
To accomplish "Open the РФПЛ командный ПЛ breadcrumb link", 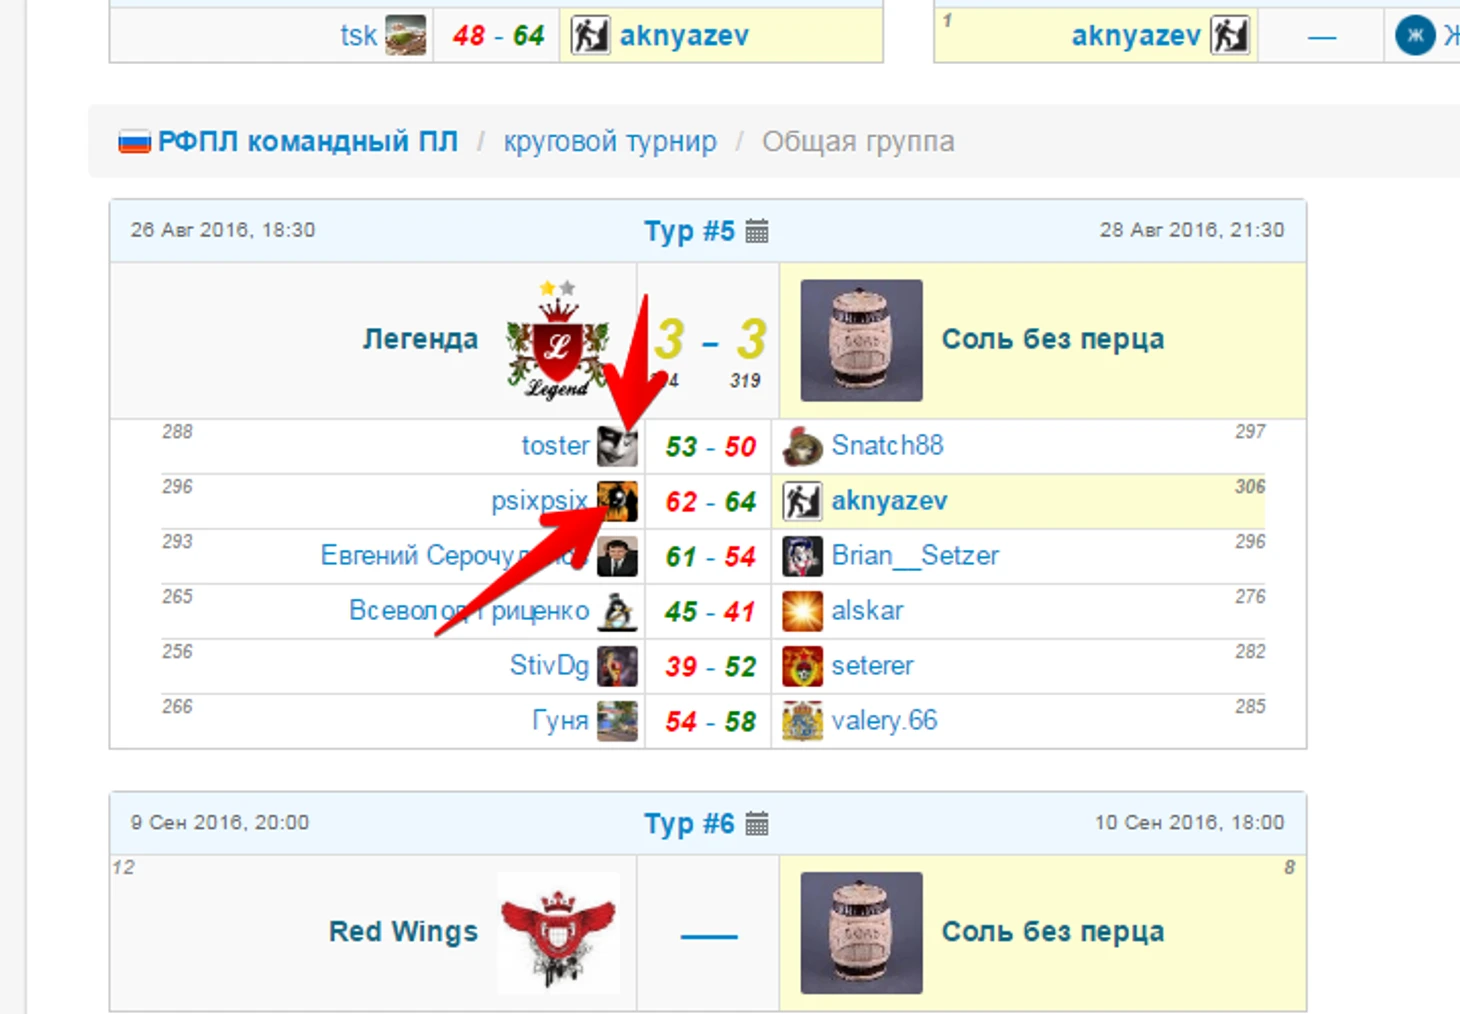I will point(308,142).
